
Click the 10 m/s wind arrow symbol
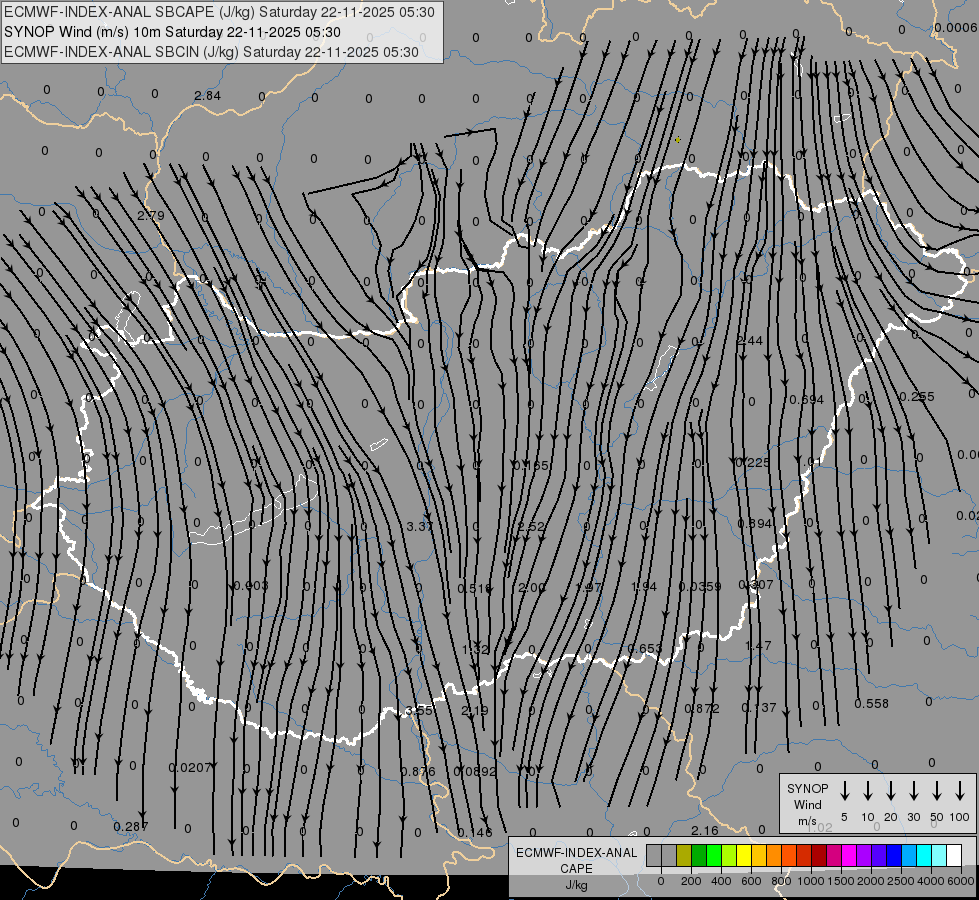(x=868, y=791)
